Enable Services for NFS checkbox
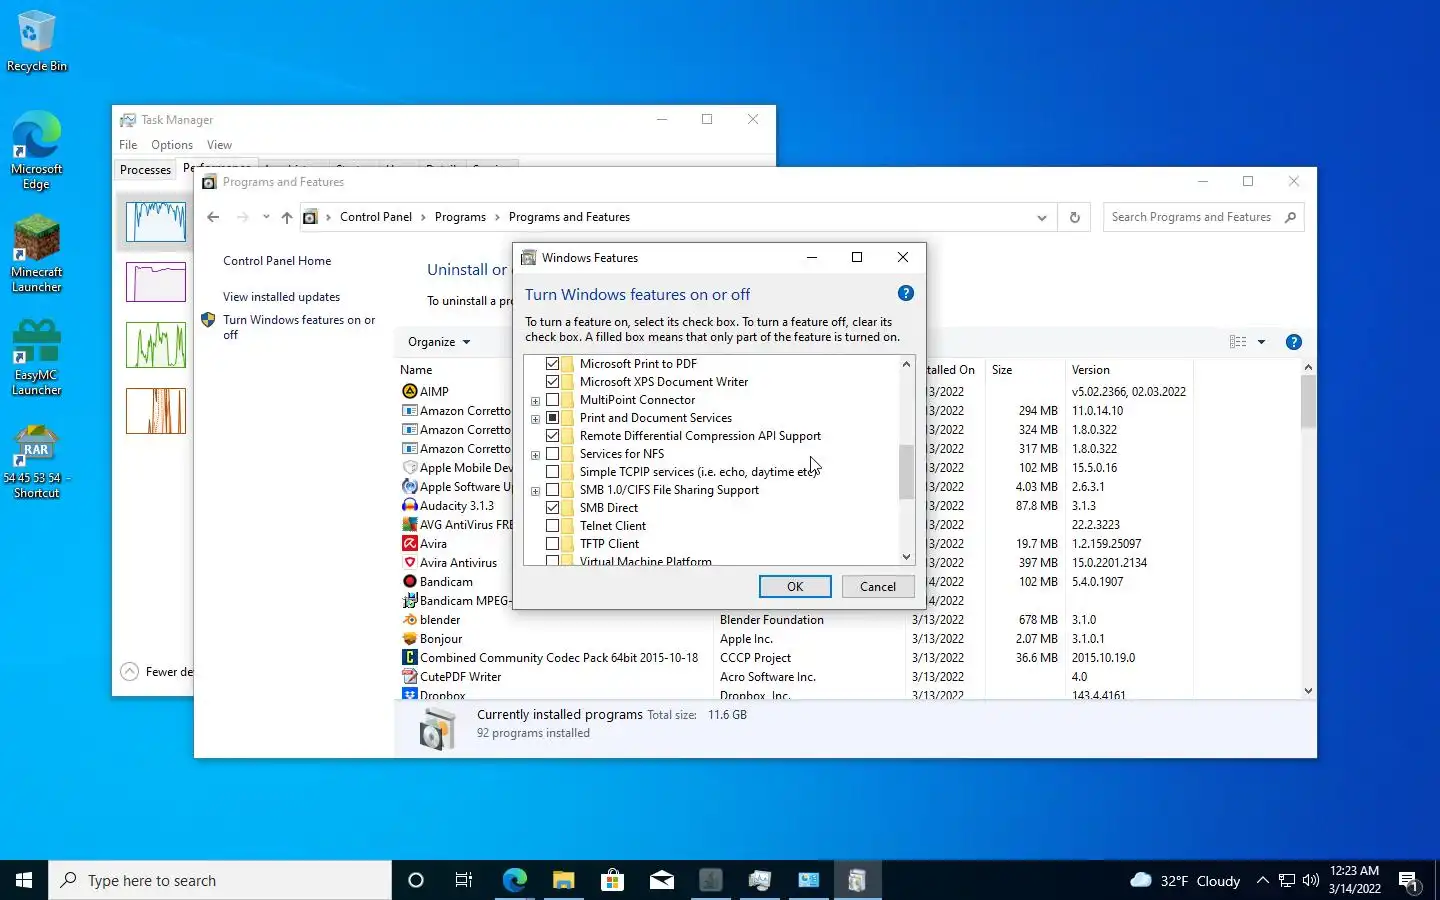Viewport: 1440px width, 900px height. 552,453
